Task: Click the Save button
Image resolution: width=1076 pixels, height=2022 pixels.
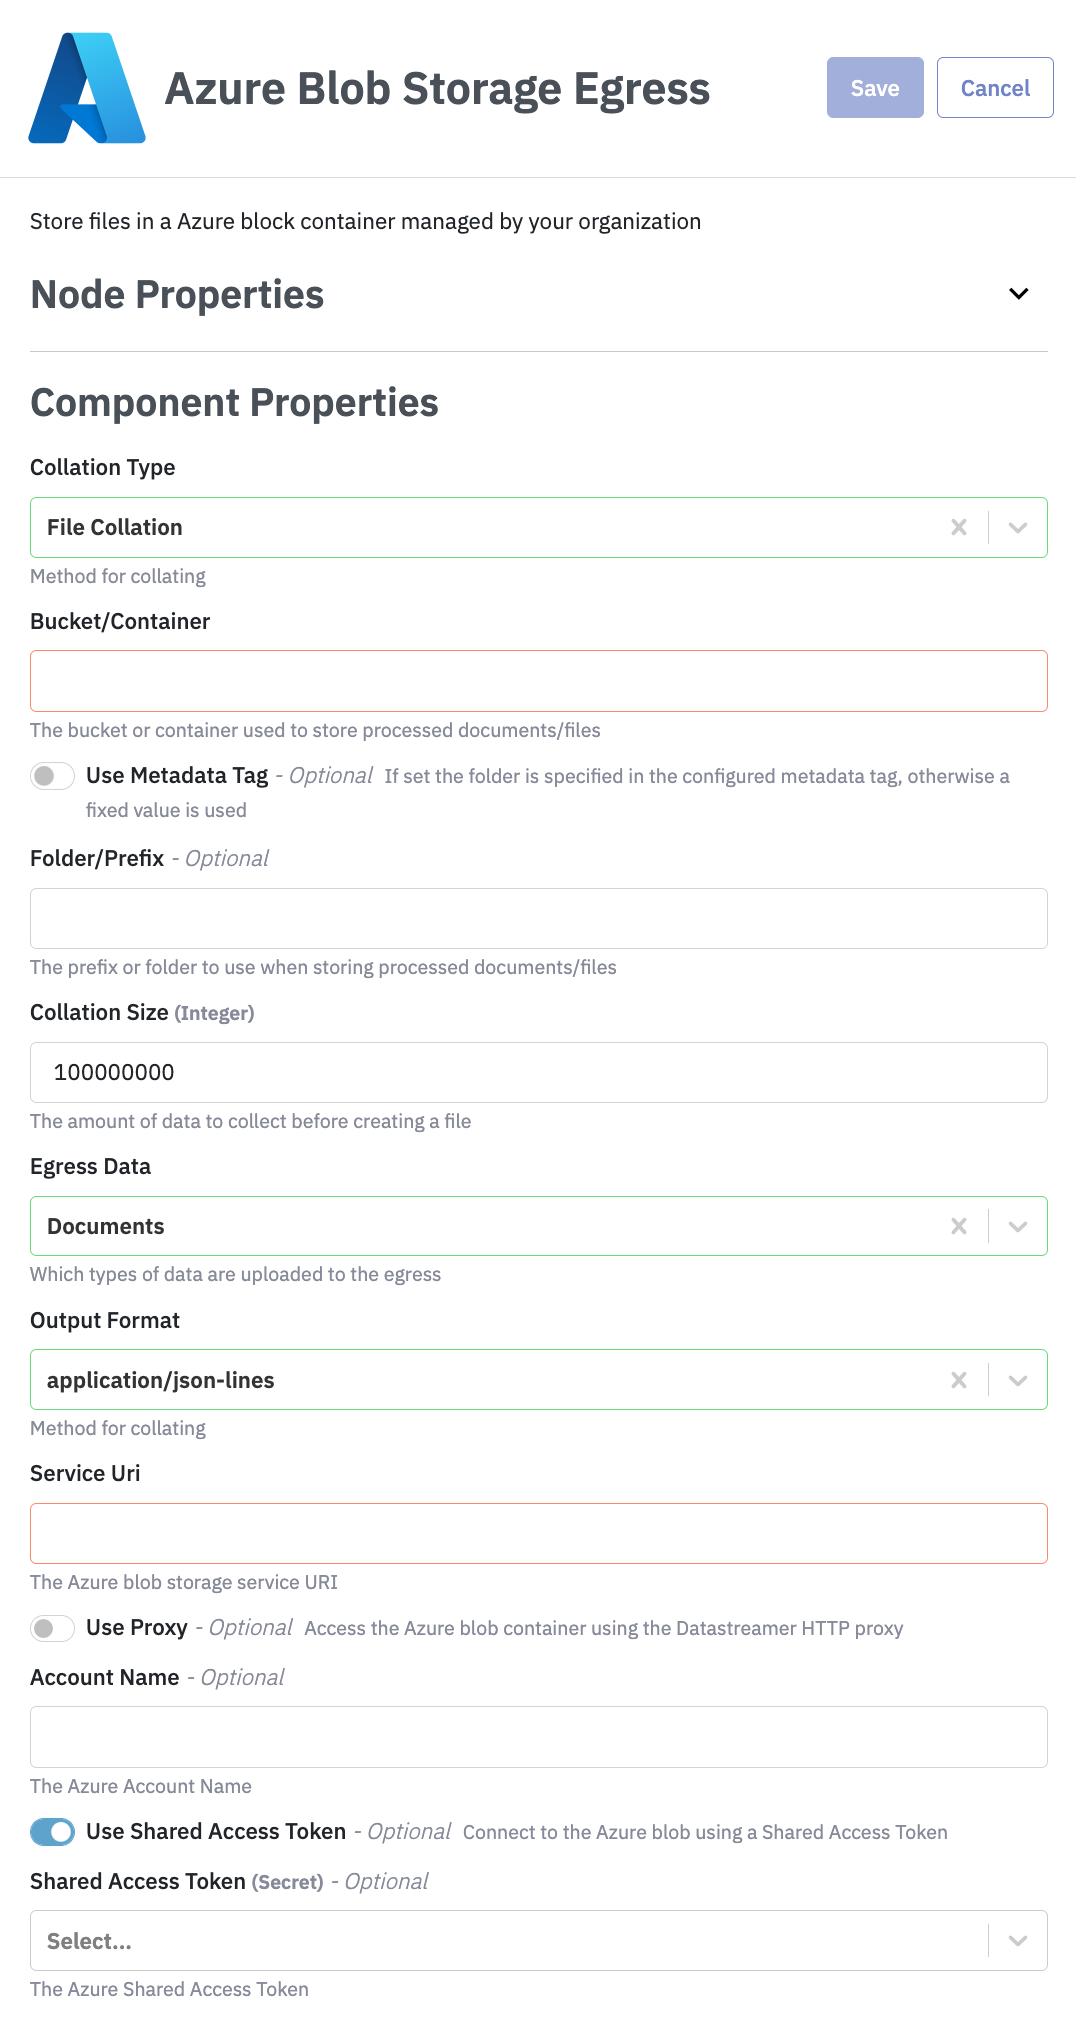Action: [874, 88]
